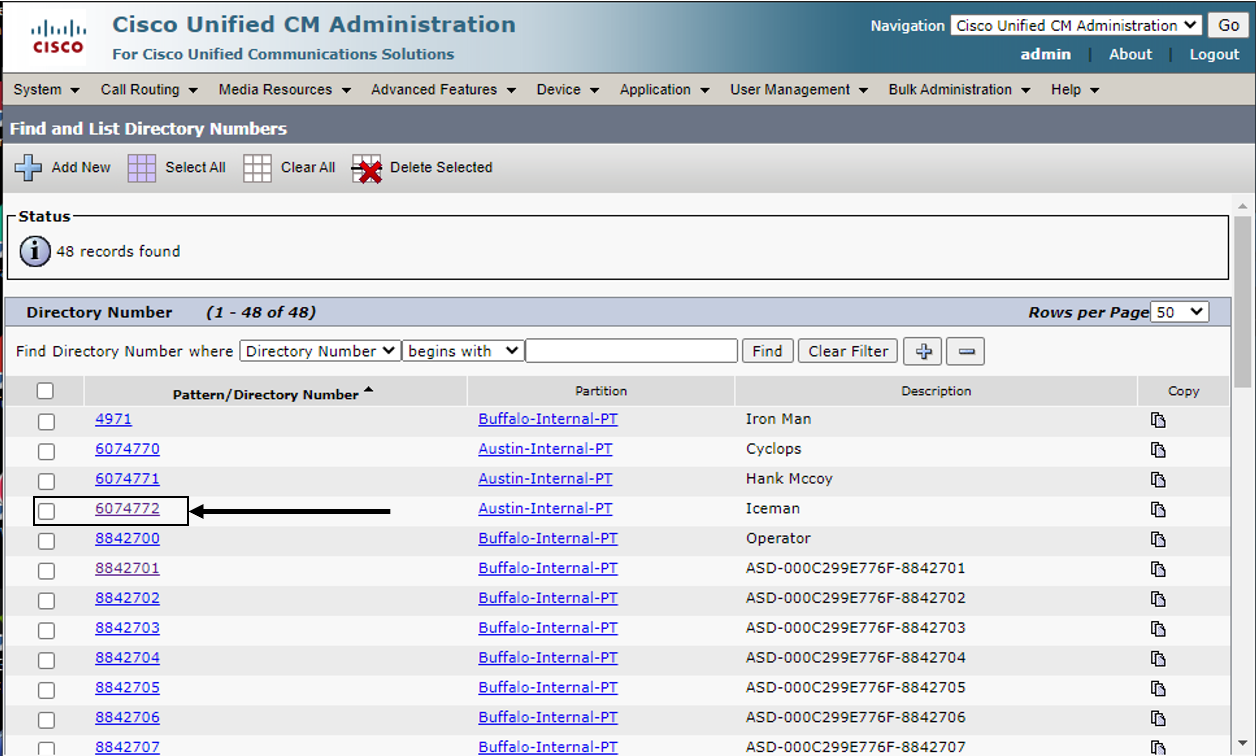Copy directory number 6074772 Iceman
Screen dimensions: 1256x756
1158,510
